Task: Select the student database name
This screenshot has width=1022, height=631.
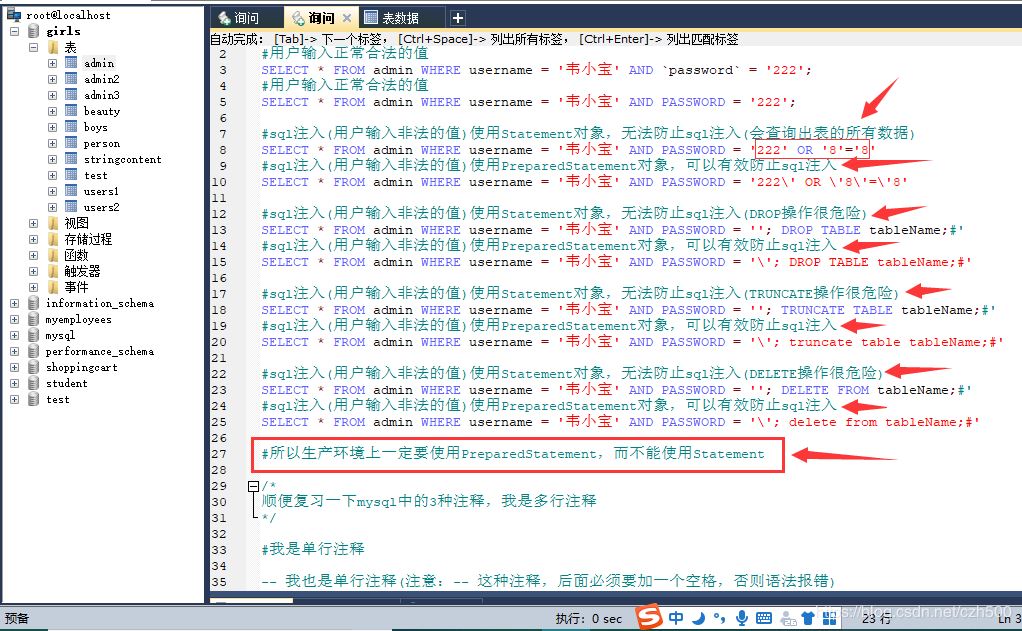Action: [66, 383]
